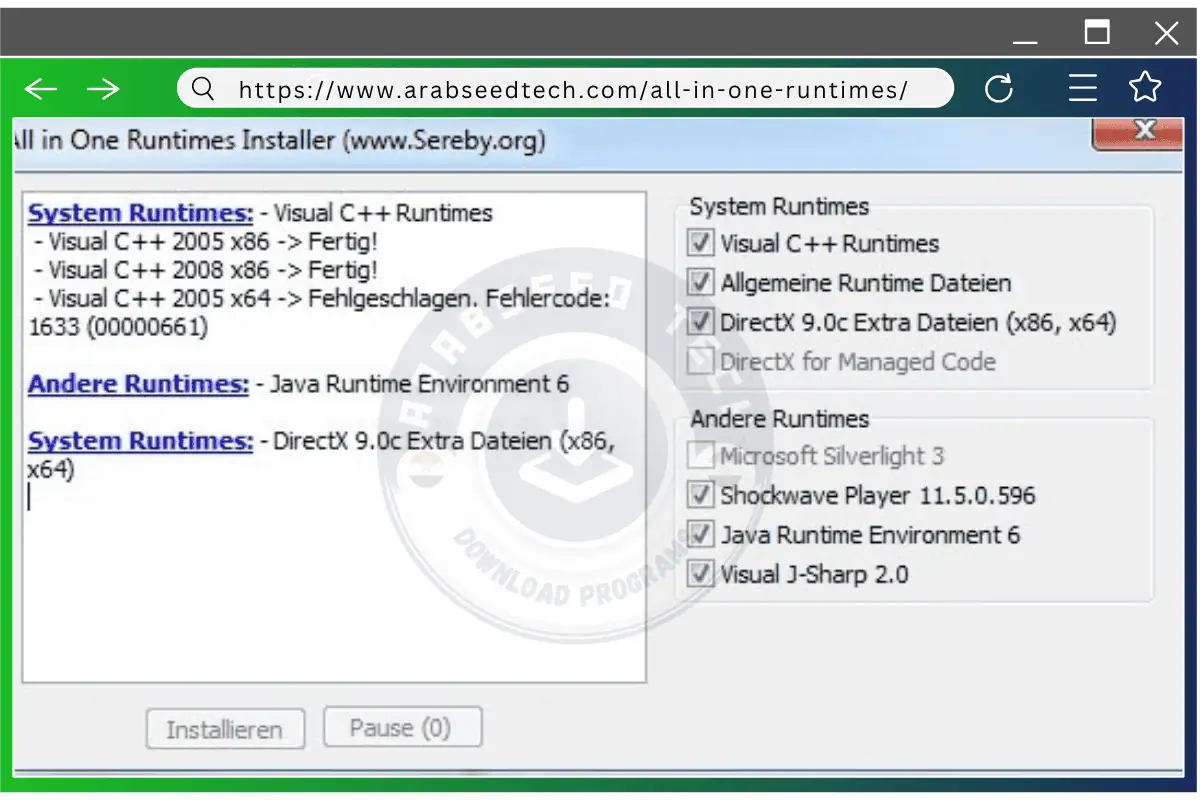Toggle the Visual J-Sharp 2.0 checkbox
Viewport: 1200px width, 800px height.
click(701, 574)
